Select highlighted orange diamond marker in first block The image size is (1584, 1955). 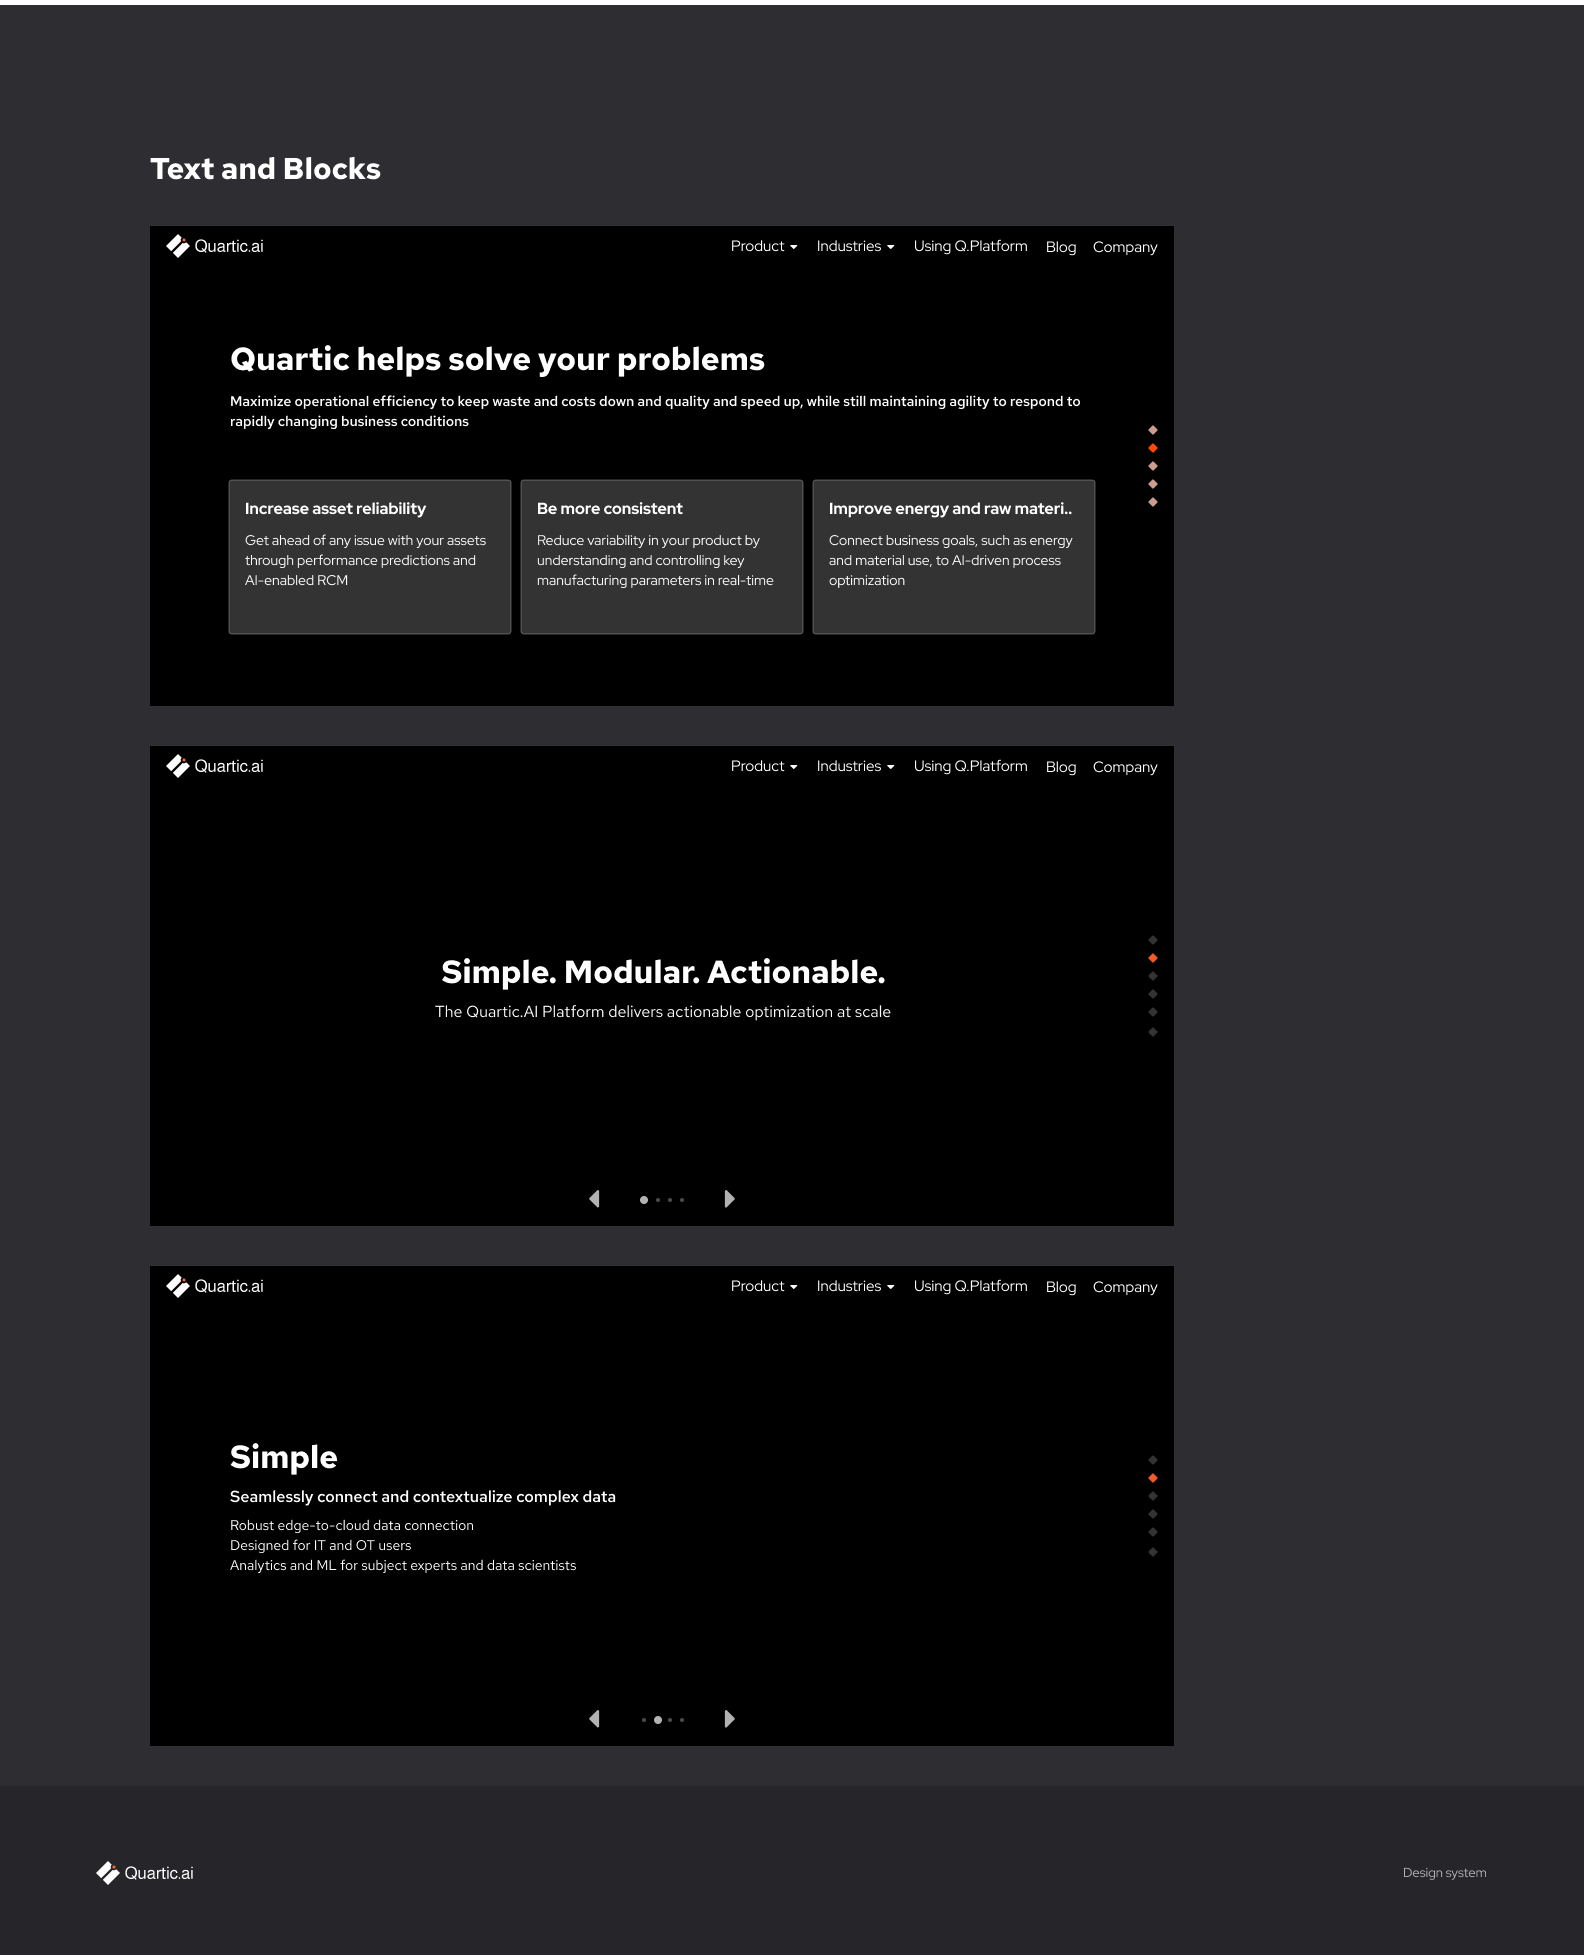tap(1153, 448)
